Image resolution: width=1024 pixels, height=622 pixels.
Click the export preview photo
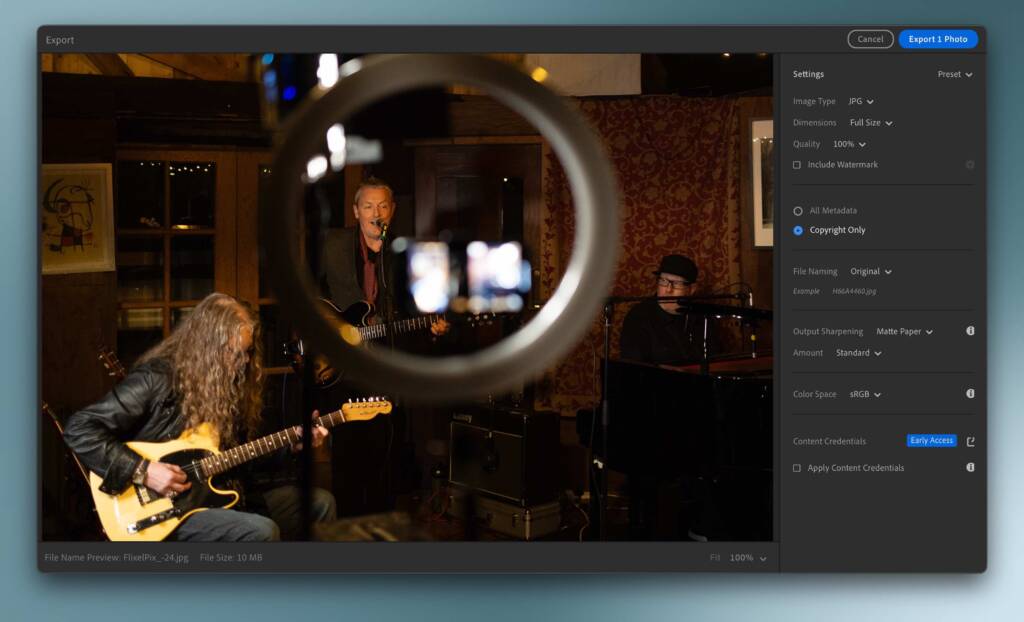tap(407, 297)
